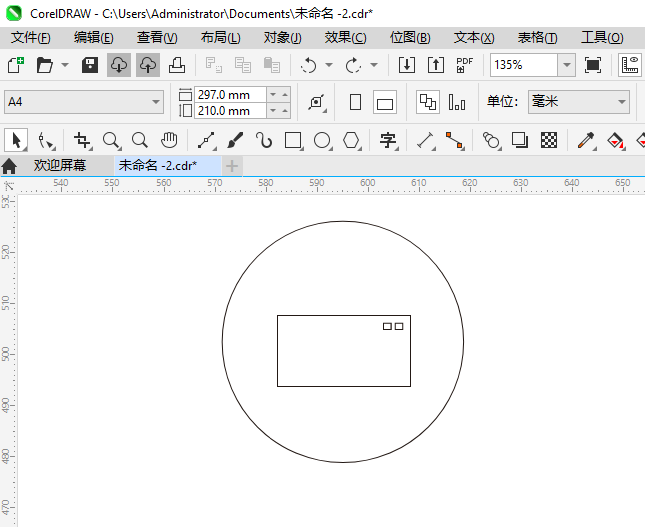Open the 位图(B) menu
645x527 pixels.
tap(410, 38)
